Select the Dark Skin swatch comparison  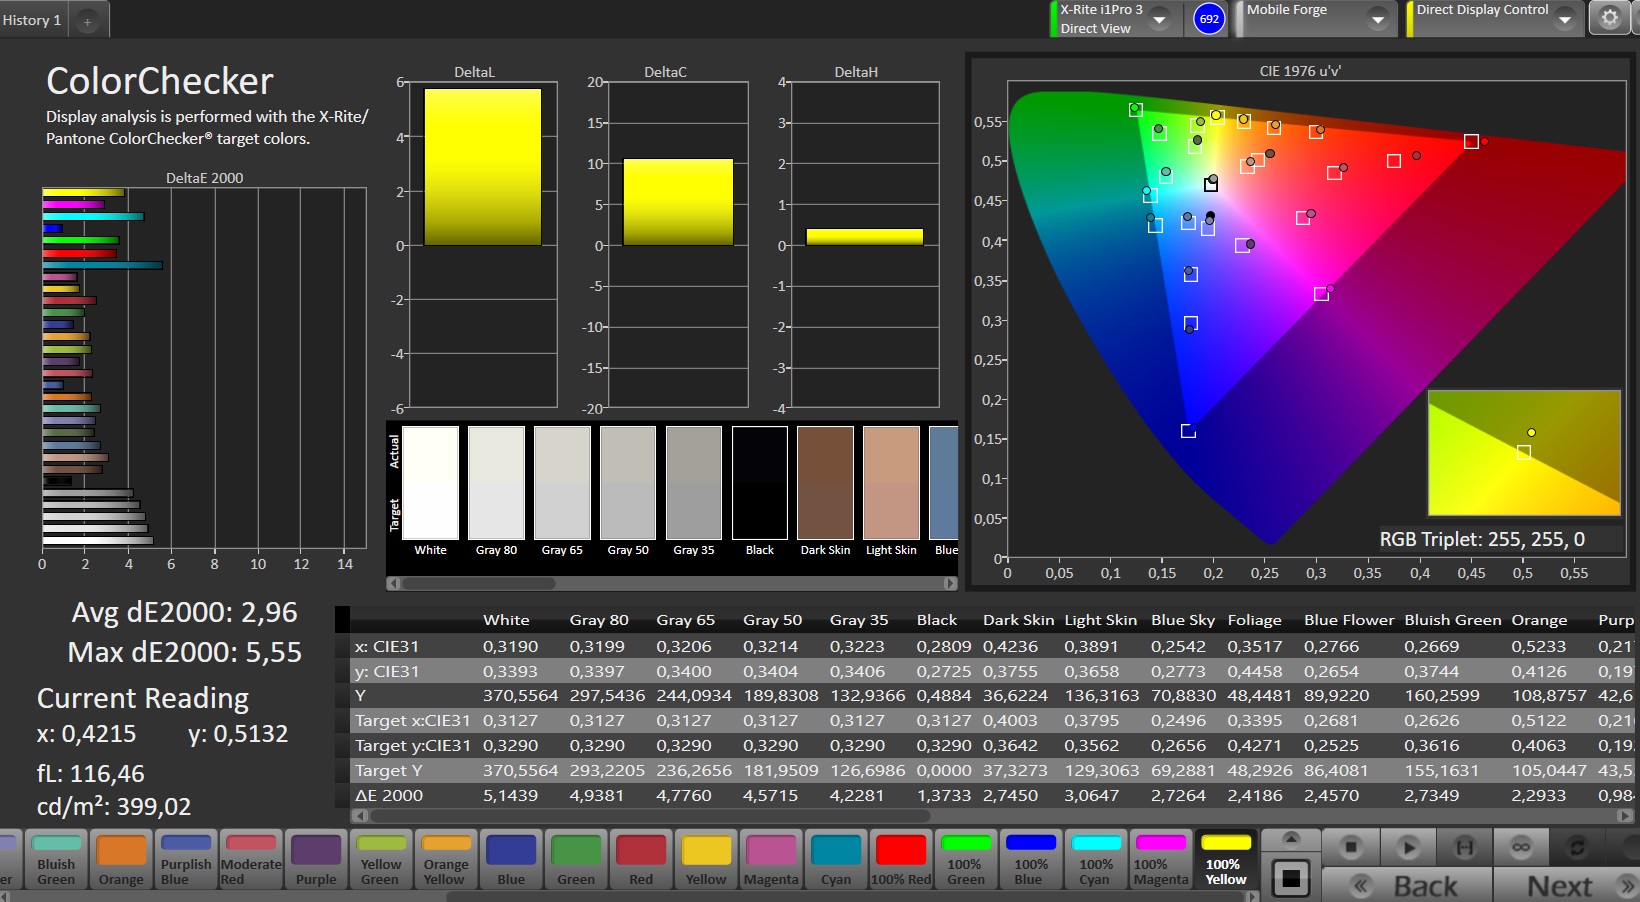point(825,483)
